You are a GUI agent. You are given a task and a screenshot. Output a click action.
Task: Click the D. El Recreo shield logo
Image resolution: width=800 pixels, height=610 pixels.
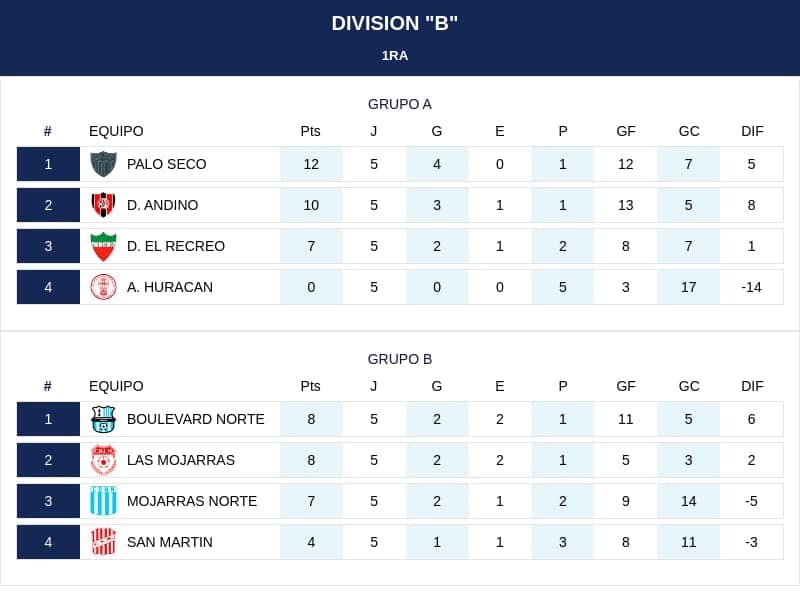[x=103, y=246]
